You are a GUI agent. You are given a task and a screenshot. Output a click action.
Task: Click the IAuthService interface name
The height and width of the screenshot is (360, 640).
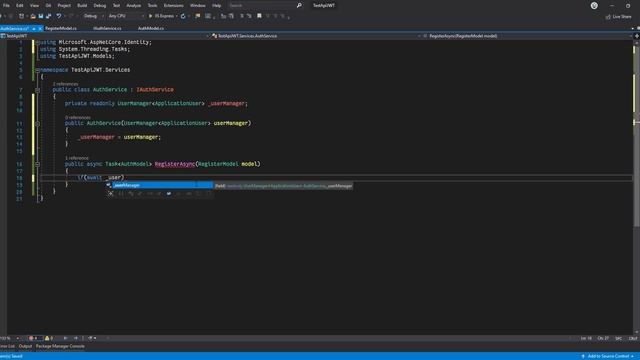155,90
